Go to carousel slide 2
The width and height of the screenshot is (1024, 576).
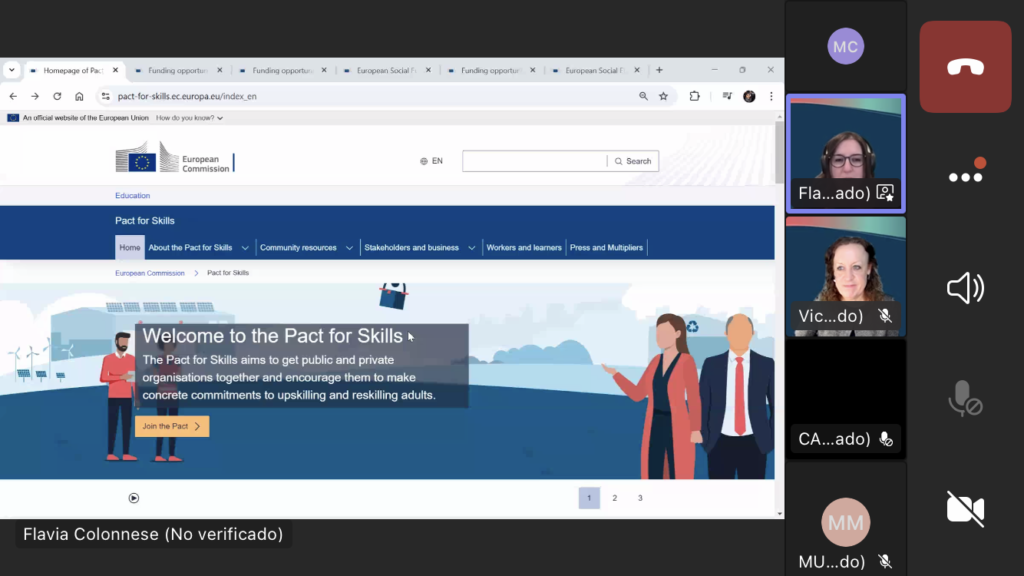[x=614, y=498]
